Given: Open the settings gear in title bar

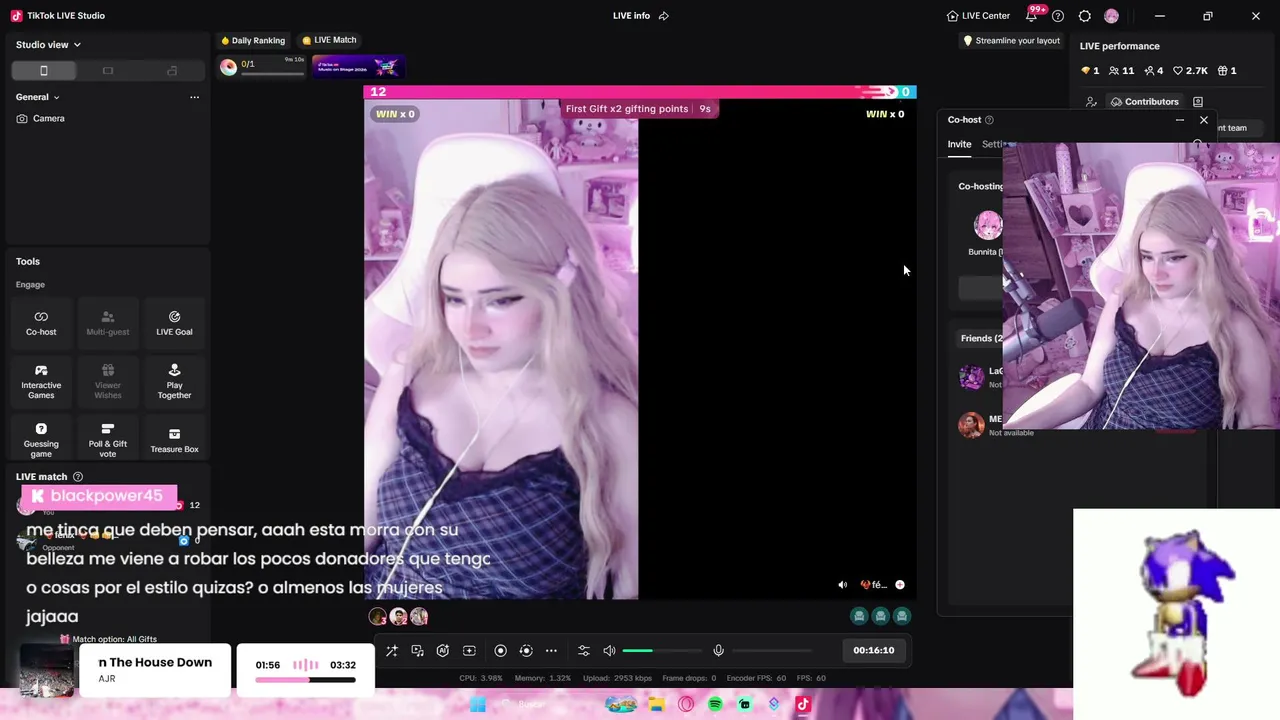Looking at the screenshot, I should point(1085,16).
